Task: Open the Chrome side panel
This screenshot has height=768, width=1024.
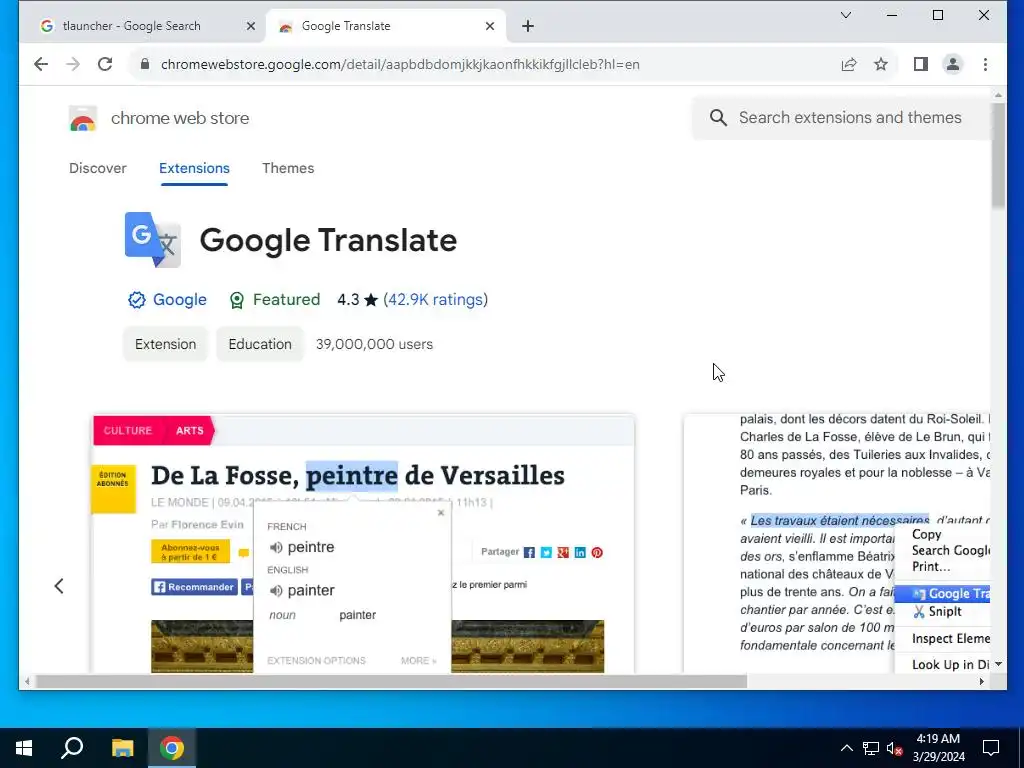Action: [x=921, y=64]
